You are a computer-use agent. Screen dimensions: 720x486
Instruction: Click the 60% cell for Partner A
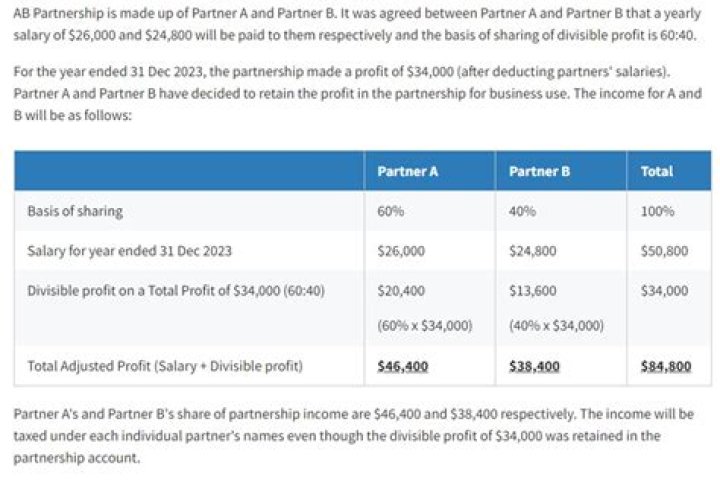[x=391, y=211]
